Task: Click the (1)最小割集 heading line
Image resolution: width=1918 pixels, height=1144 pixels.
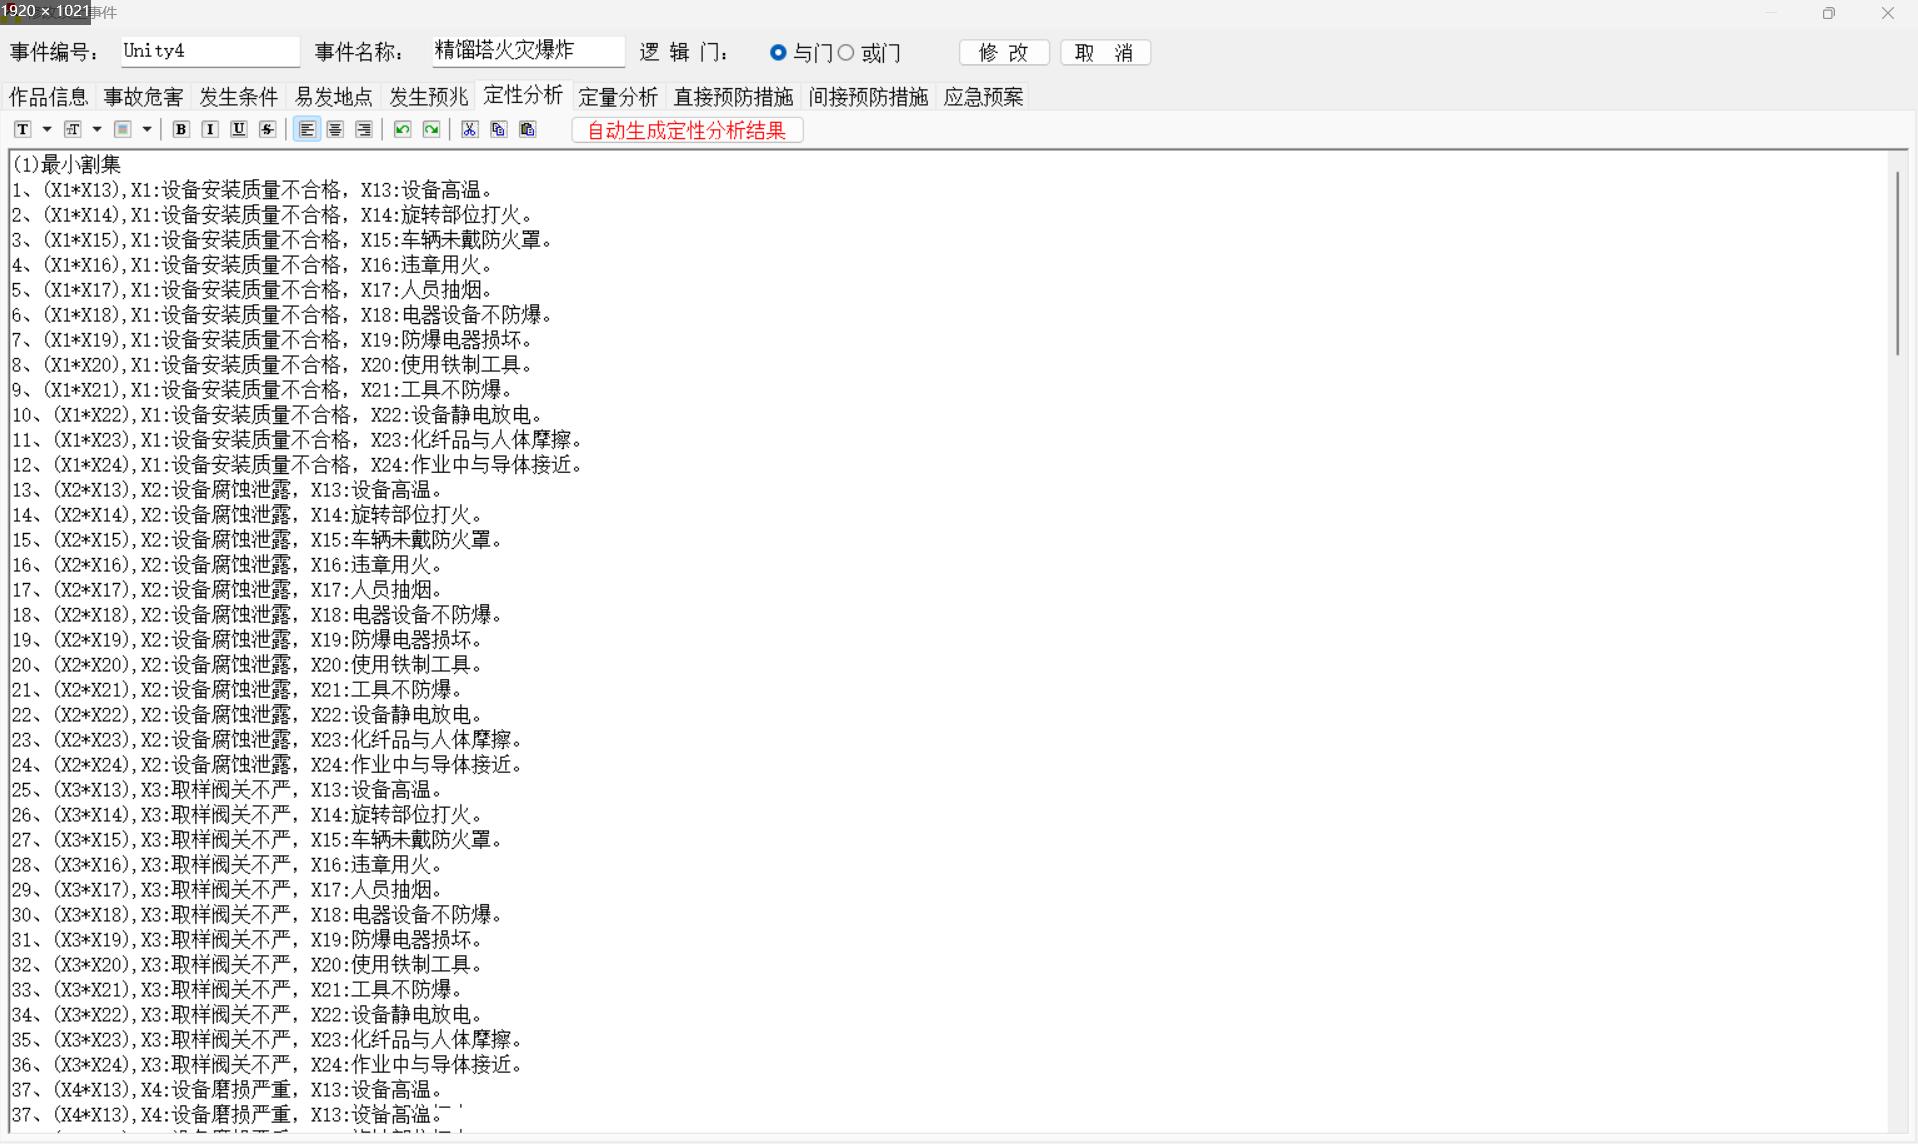Action: tap(66, 164)
